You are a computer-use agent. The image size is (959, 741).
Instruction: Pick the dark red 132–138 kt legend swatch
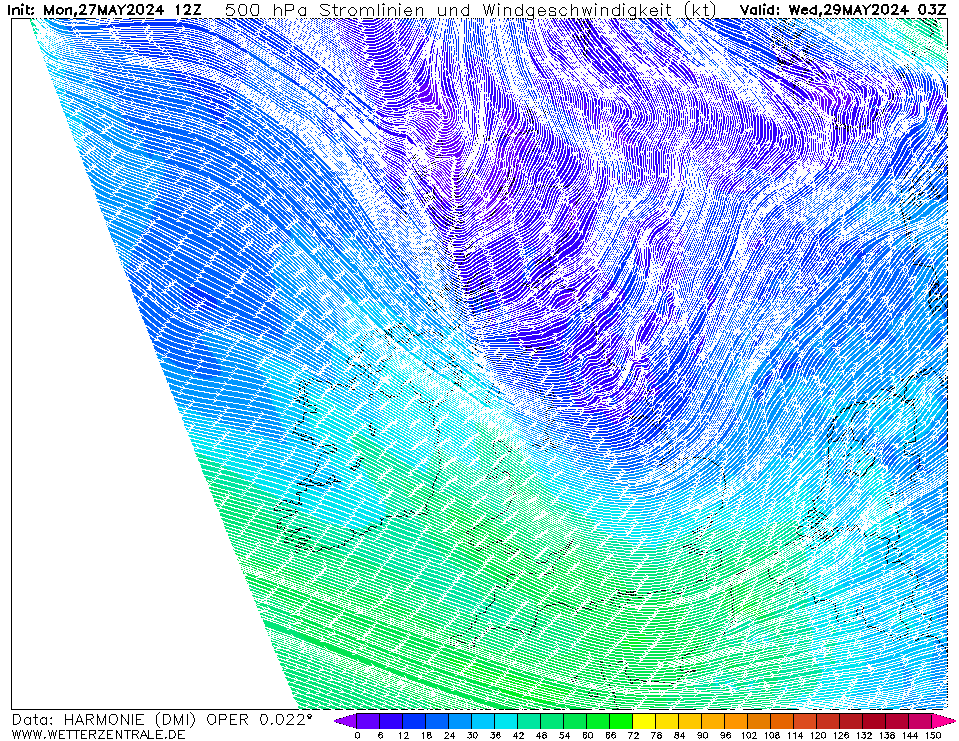pyautogui.click(x=875, y=721)
